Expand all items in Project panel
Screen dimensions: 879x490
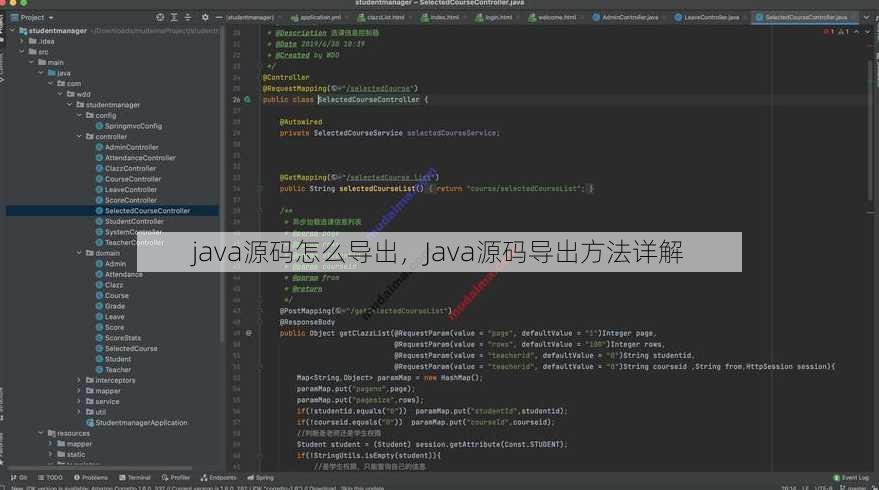174,17
